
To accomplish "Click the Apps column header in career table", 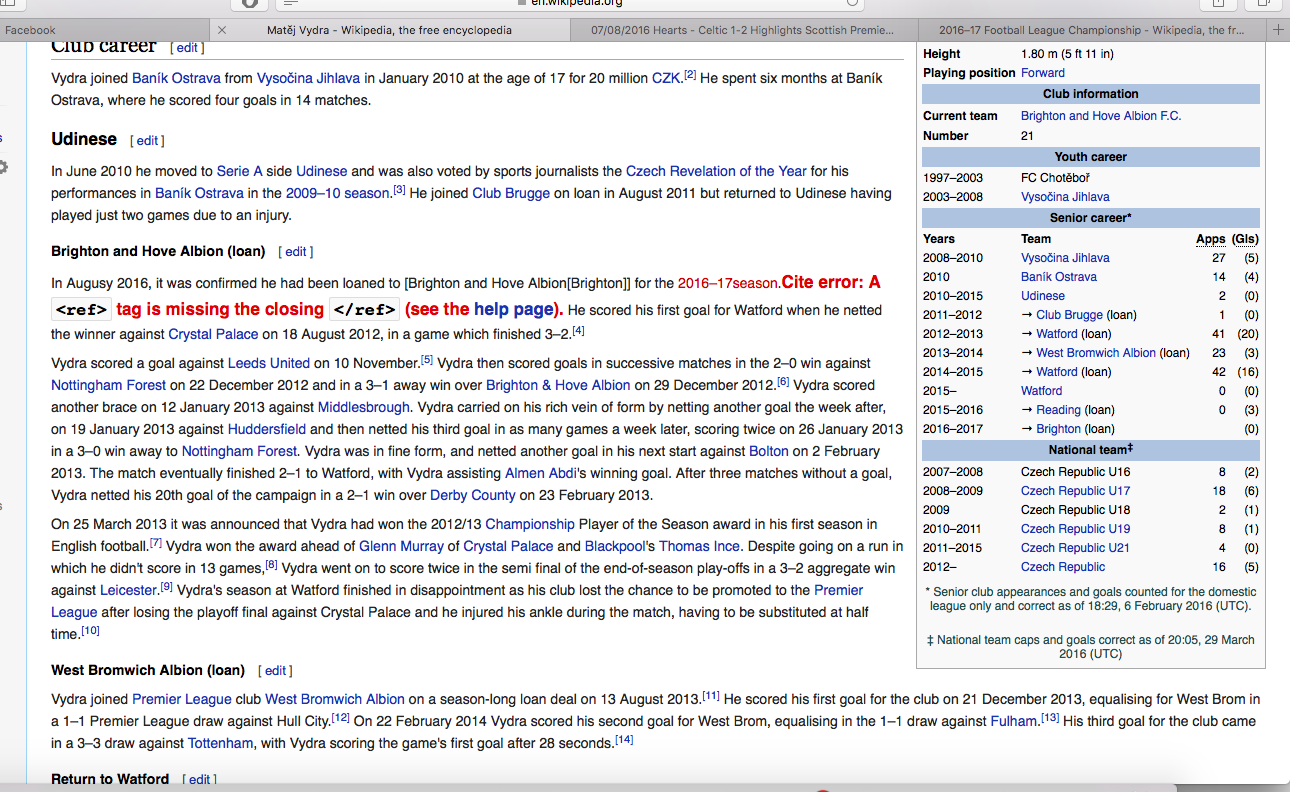I will point(1210,239).
